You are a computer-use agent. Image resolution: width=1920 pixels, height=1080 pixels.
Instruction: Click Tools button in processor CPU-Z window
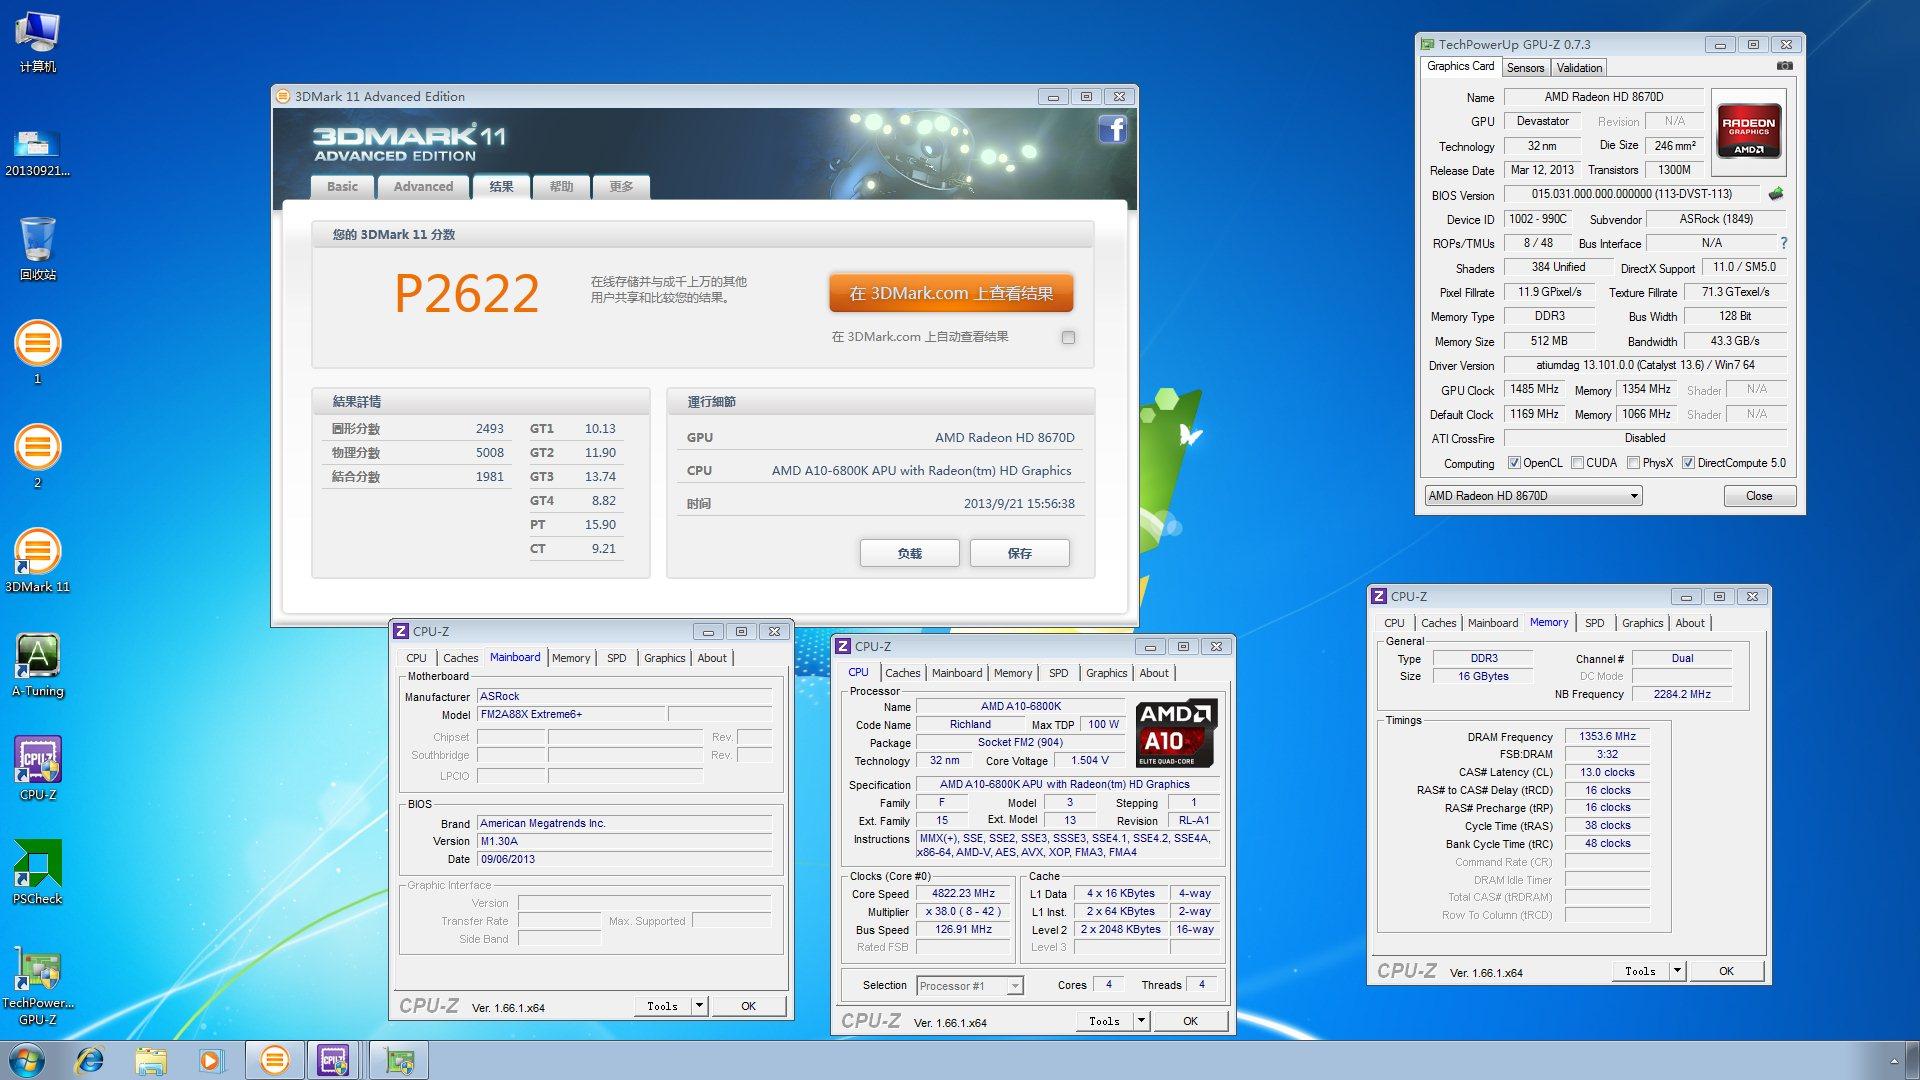point(1104,1021)
